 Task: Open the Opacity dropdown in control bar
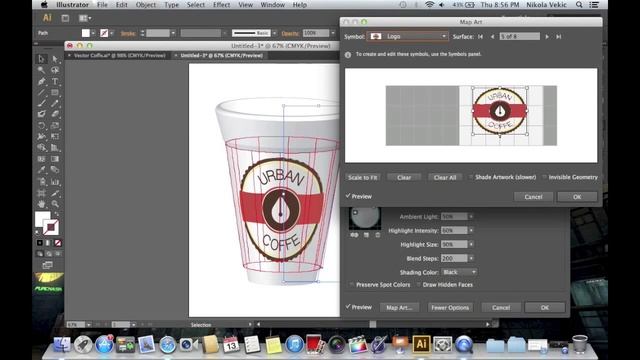pyautogui.click(x=333, y=33)
